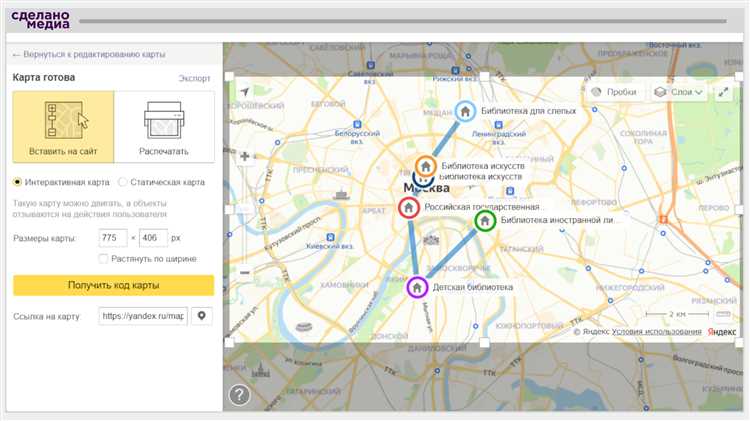The image size is (750, 421).
Task: Click the purple Детская библиотека marker
Action: 417,287
